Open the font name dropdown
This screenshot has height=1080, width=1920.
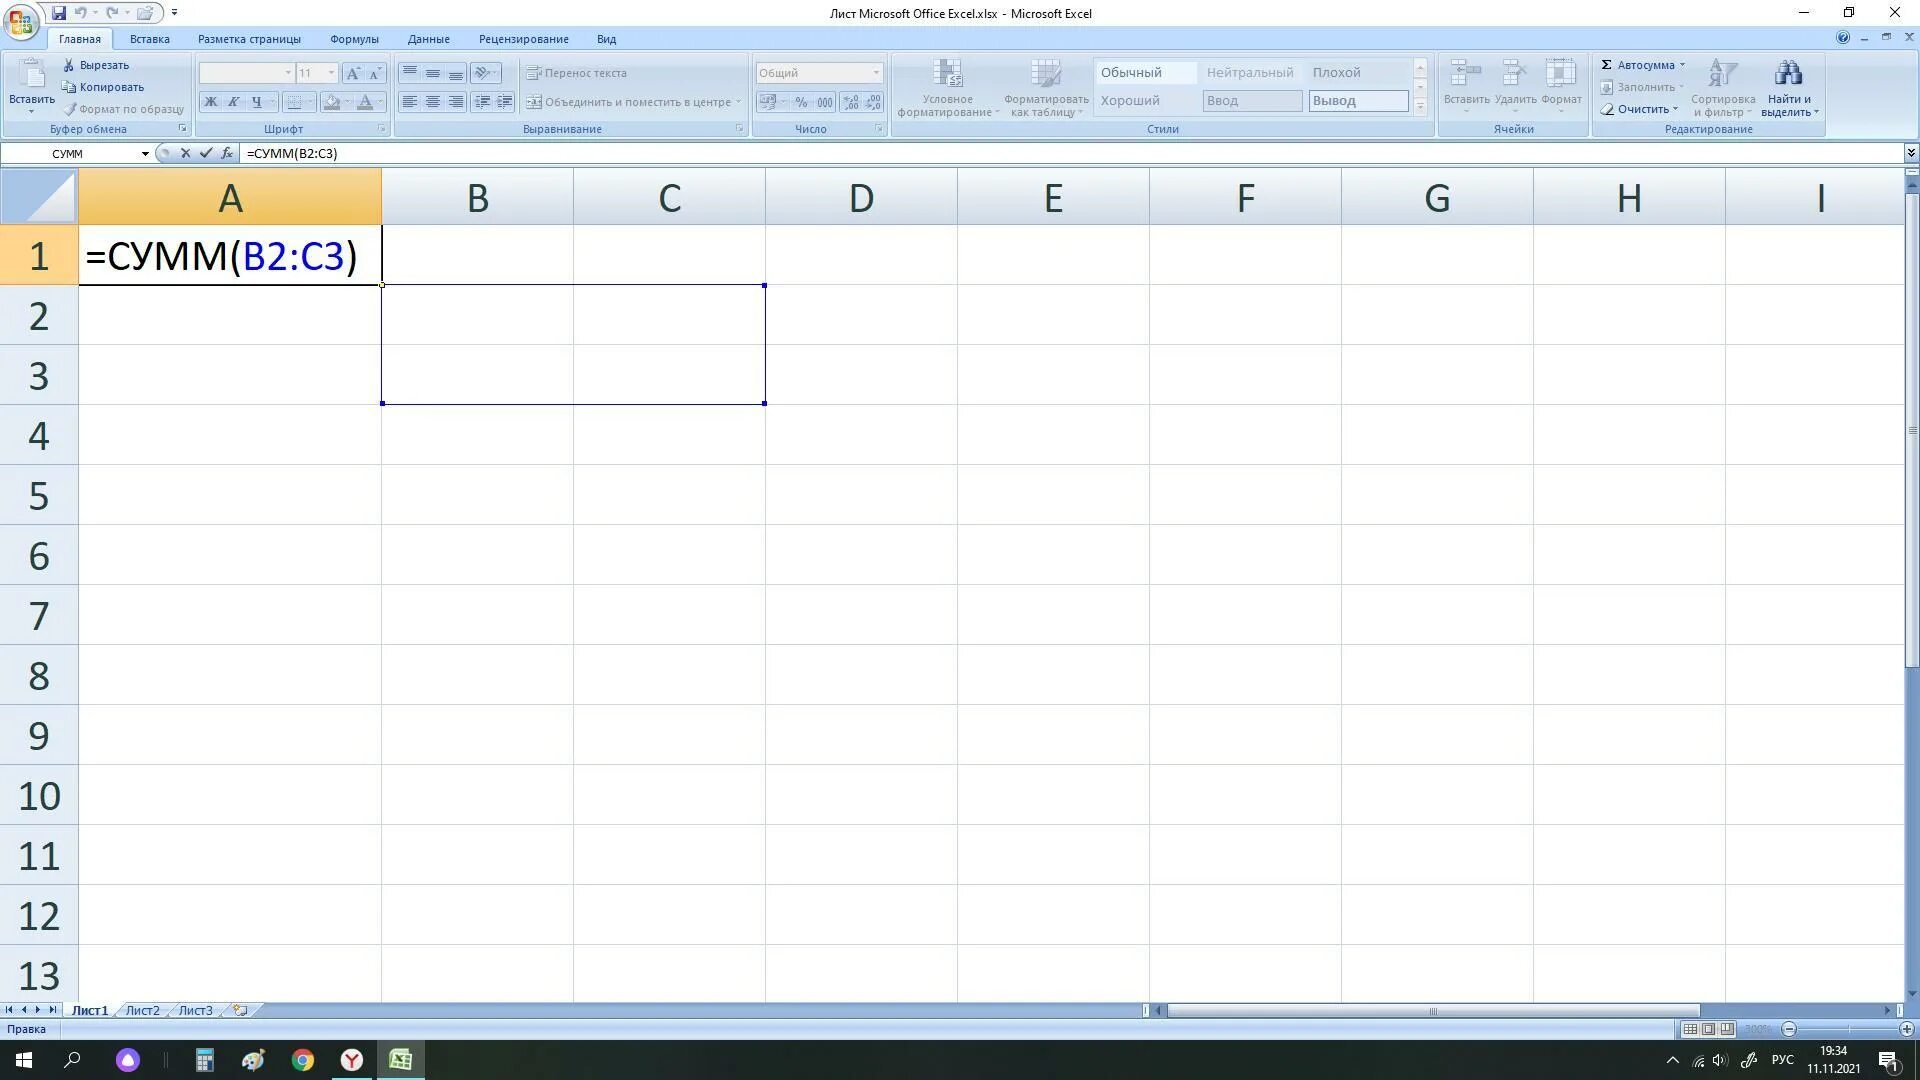[288, 73]
